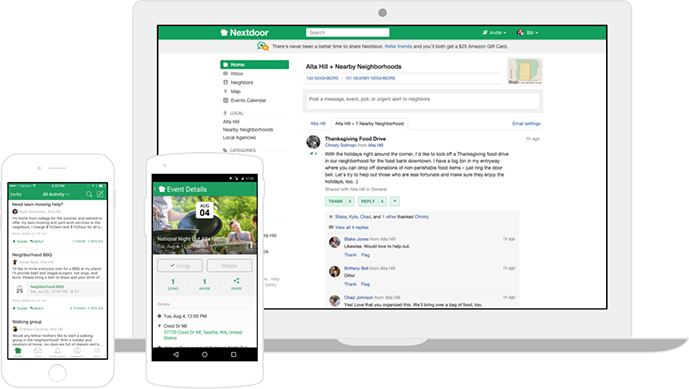Screen dimensions: 689x389
Task: Open View all 4 replies link
Action: click(352, 227)
